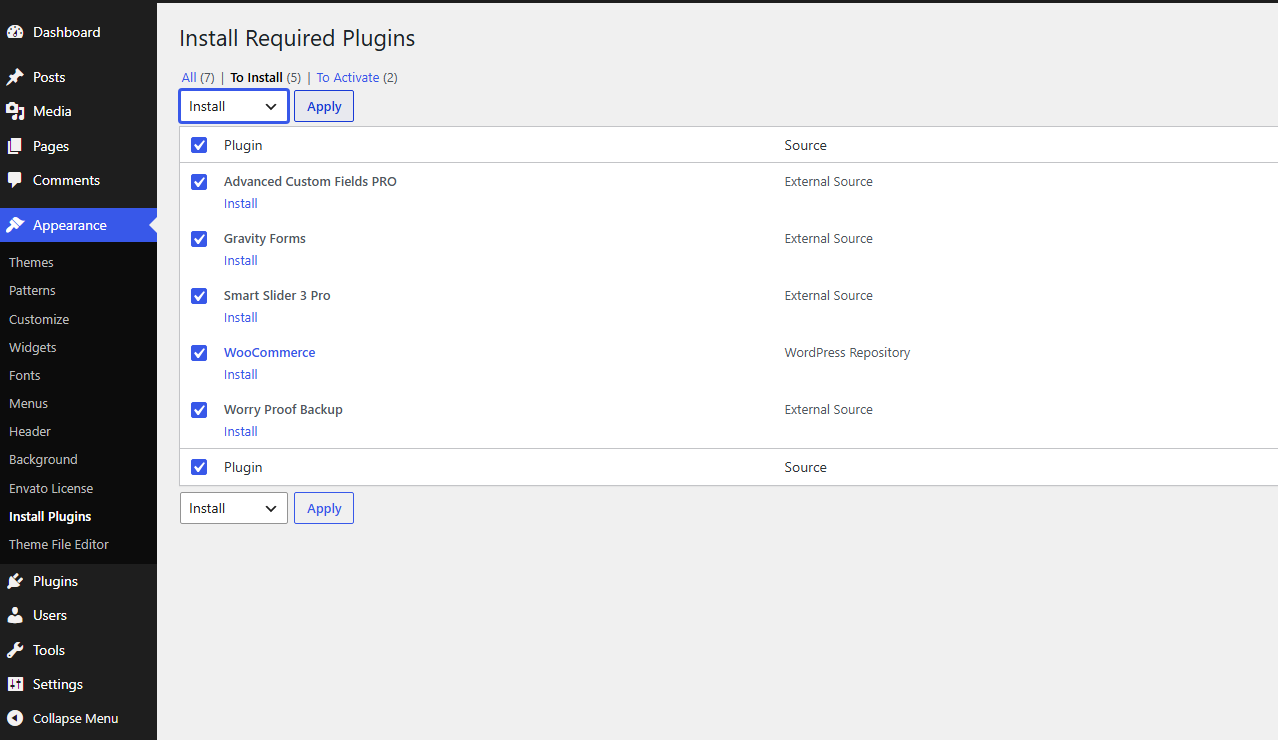Image resolution: width=1278 pixels, height=740 pixels.
Task: Click the Pages icon in sidebar
Action: pyautogui.click(x=15, y=146)
